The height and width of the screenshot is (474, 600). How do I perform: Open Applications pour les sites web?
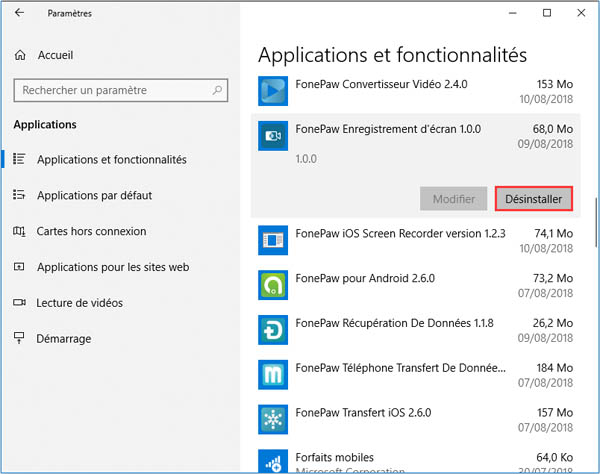coord(113,267)
